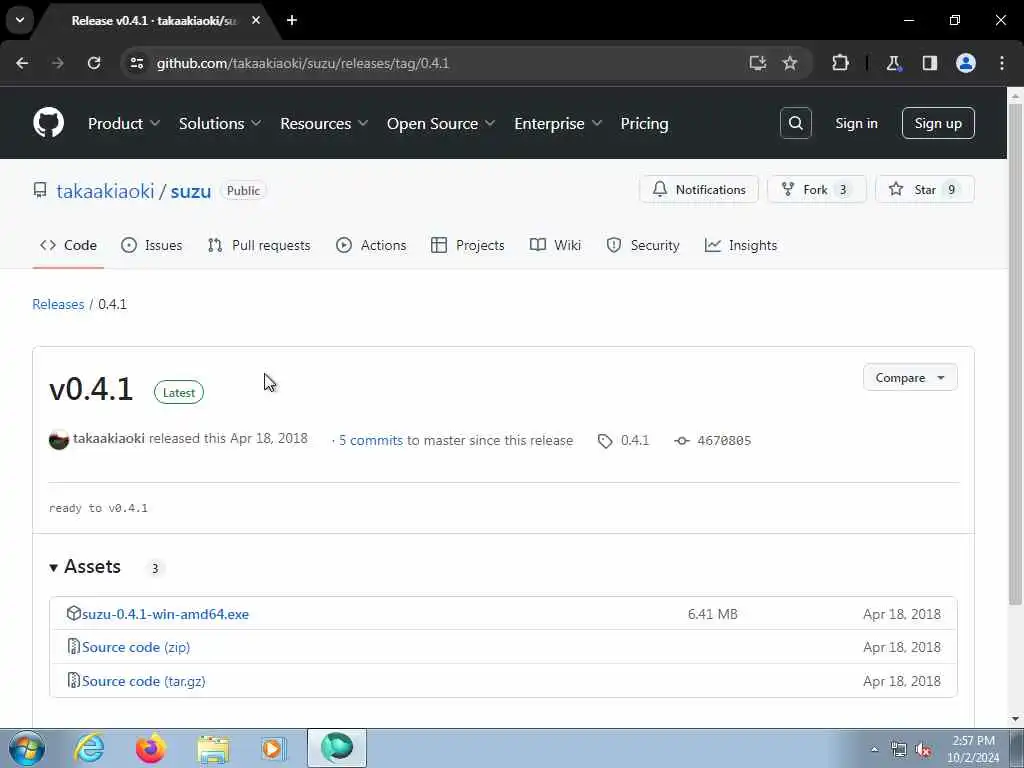
Task: Open the browser three-dot menu
Action: click(1002, 63)
